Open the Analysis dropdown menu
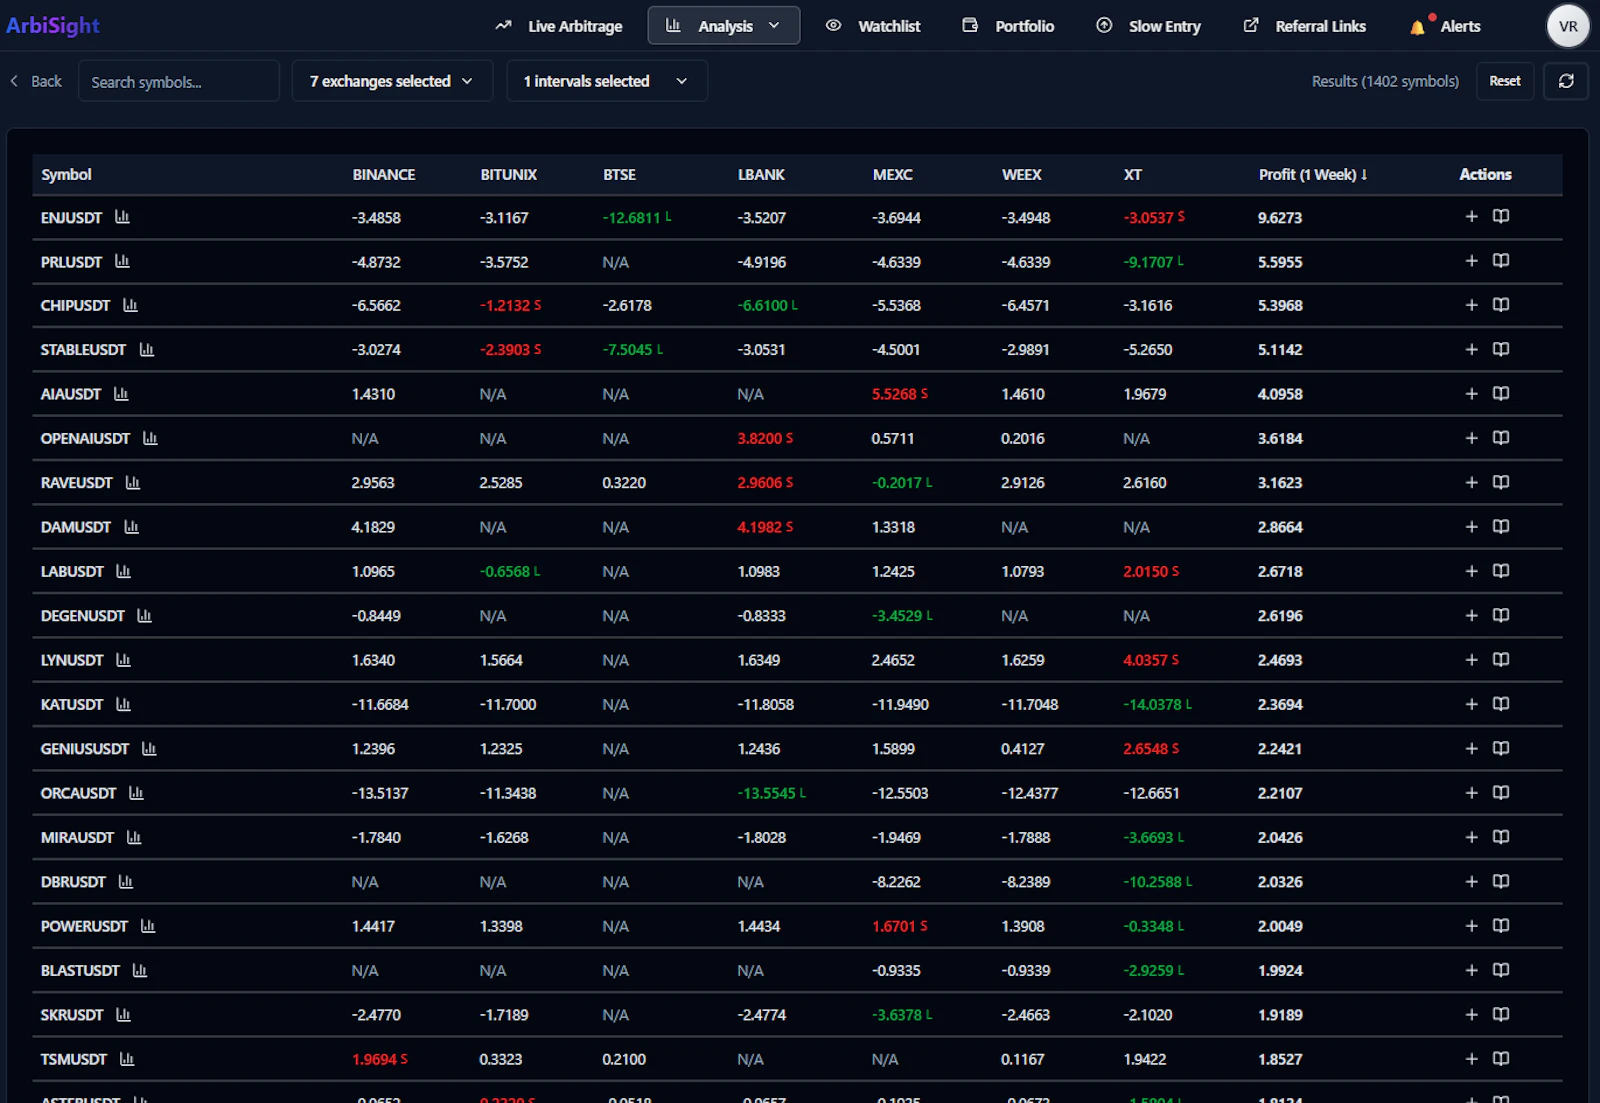Screen dimensions: 1600x1103 [x=724, y=26]
